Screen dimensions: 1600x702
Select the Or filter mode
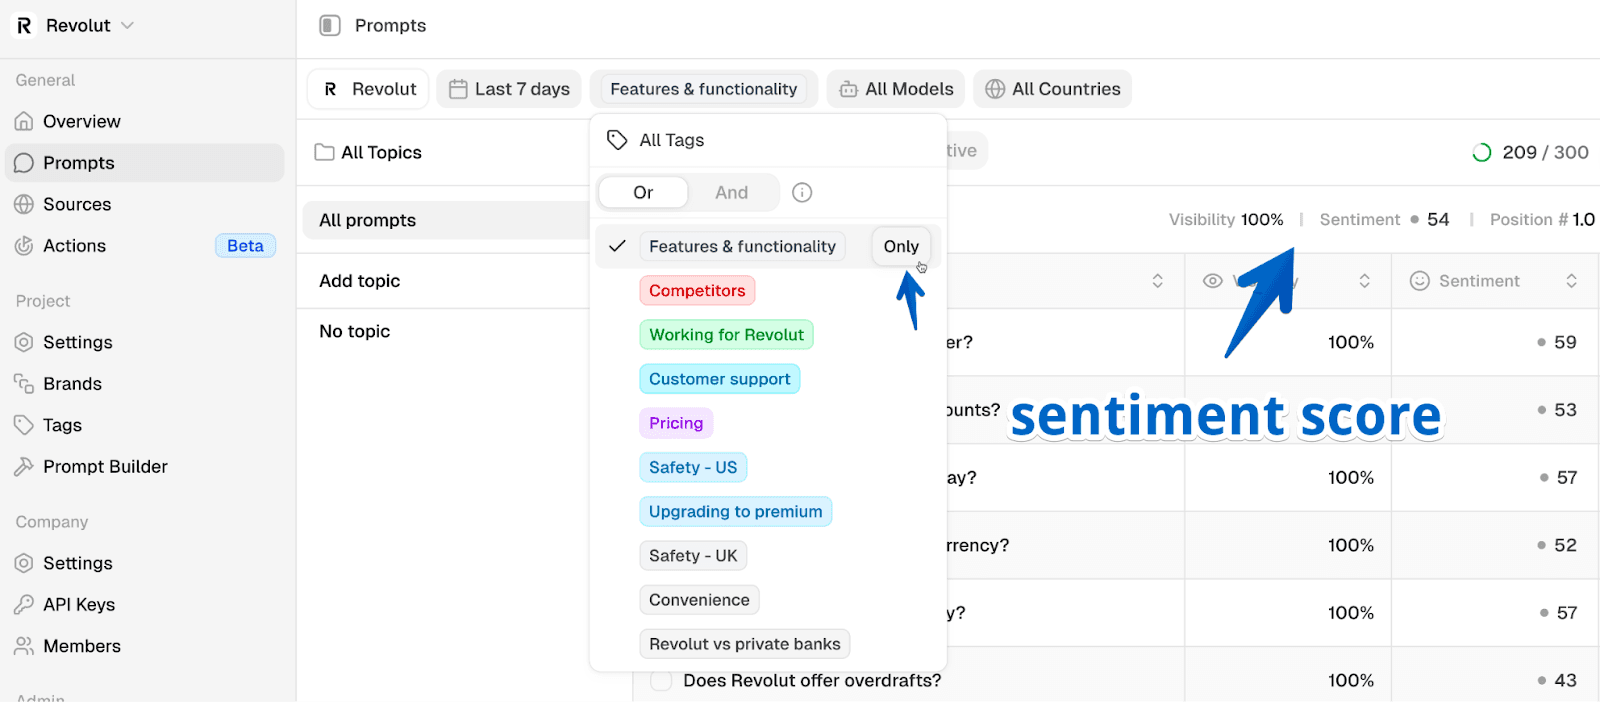click(643, 192)
